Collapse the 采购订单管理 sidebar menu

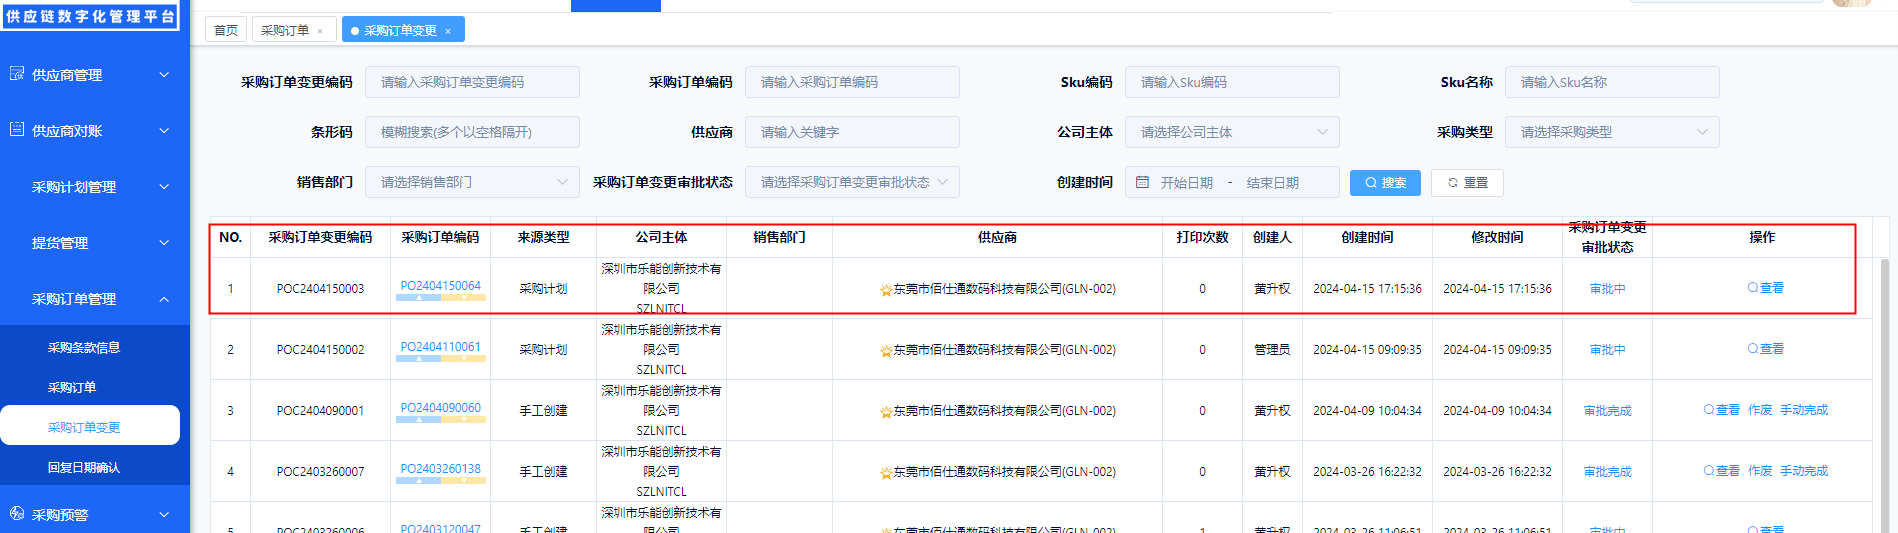[164, 299]
